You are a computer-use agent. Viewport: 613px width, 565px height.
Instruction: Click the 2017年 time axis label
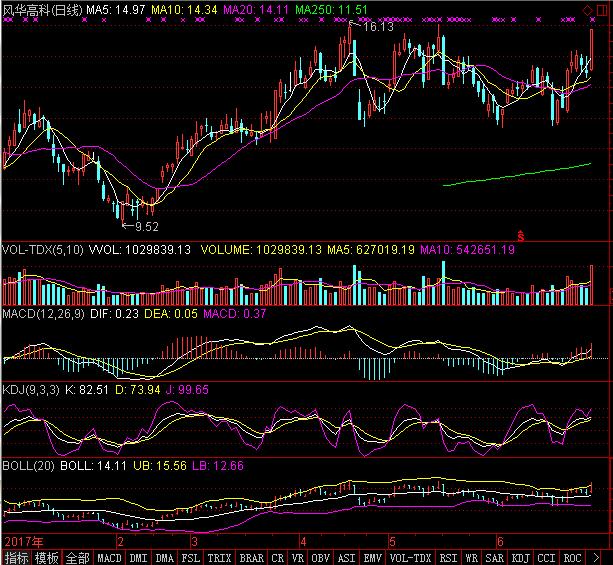pyautogui.click(x=24, y=542)
